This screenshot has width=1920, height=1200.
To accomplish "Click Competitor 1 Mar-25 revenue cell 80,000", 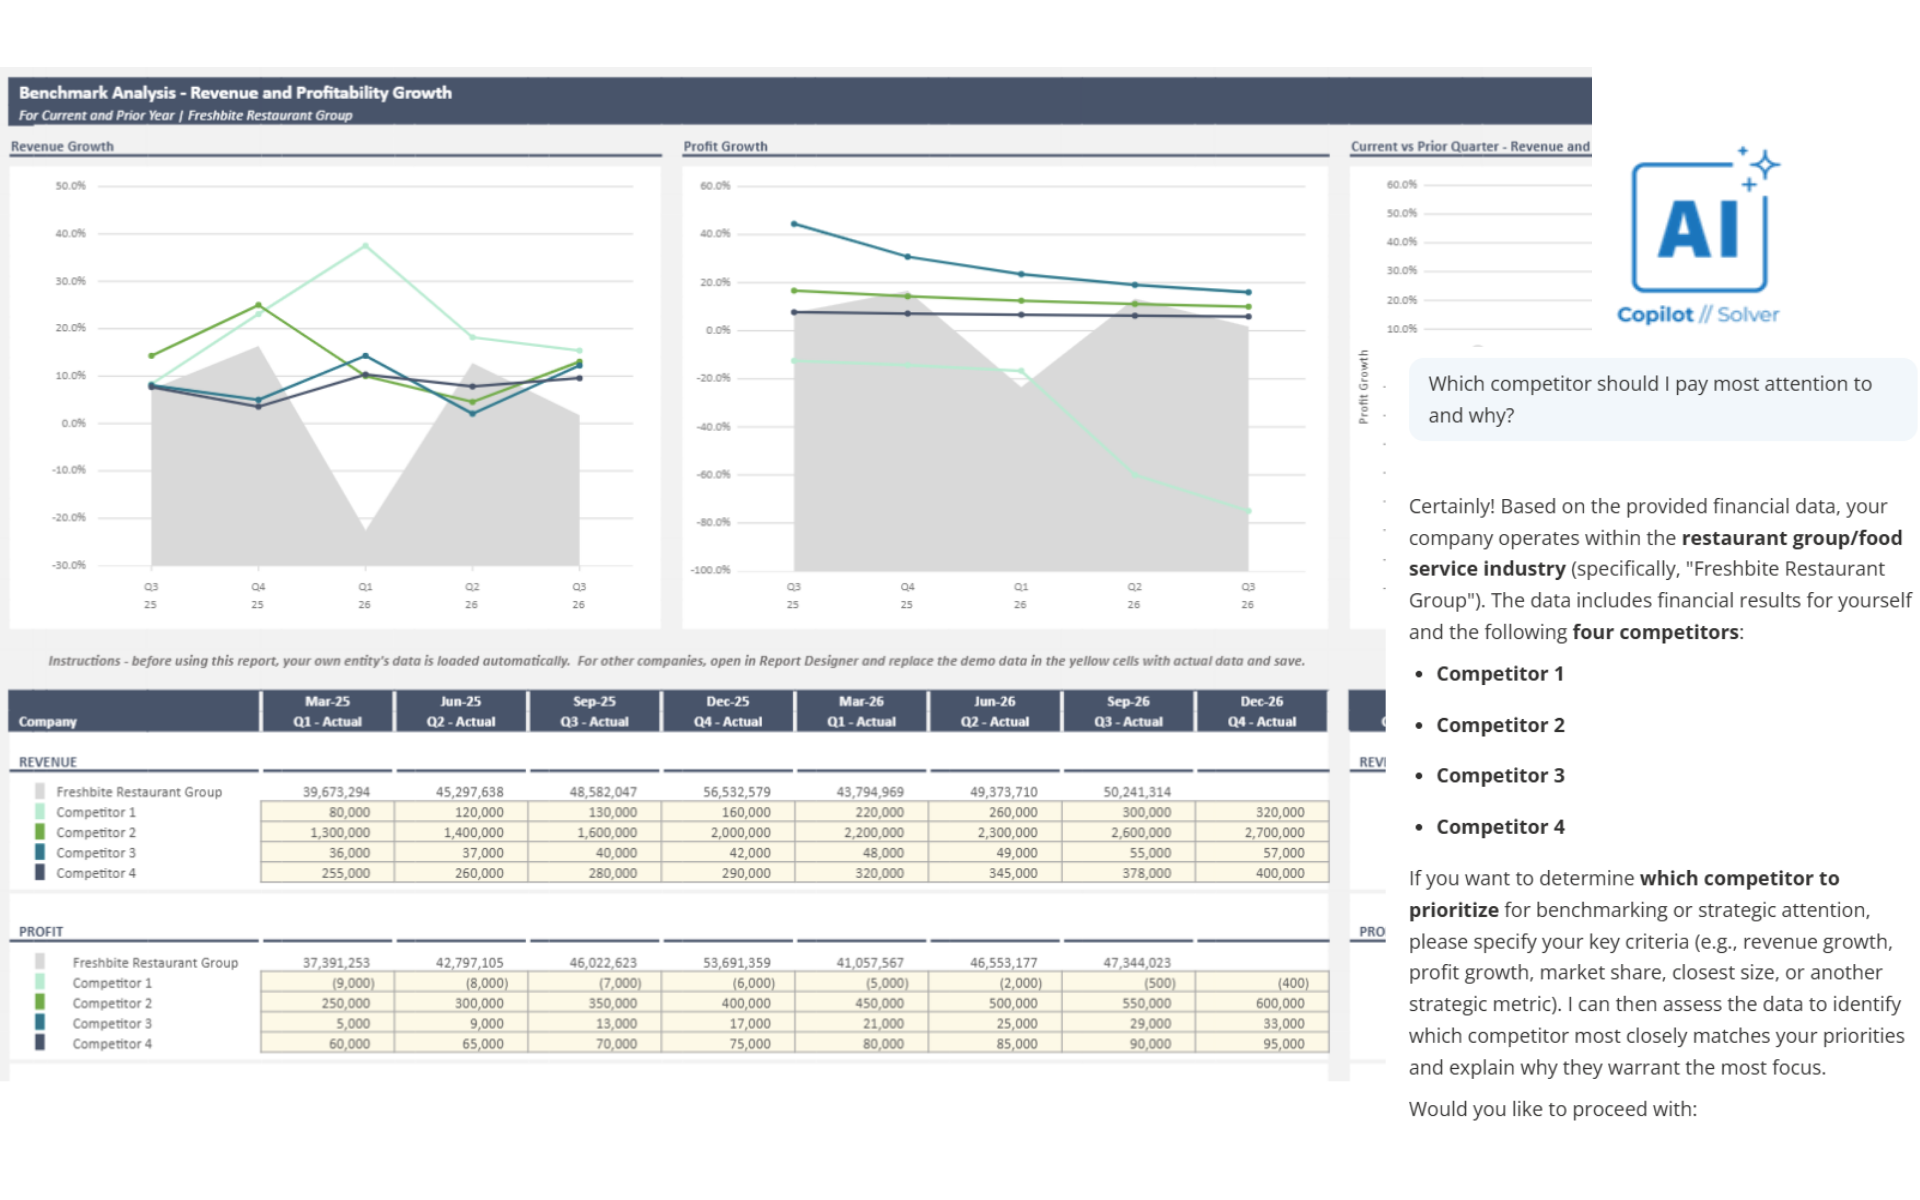I will 327,812.
